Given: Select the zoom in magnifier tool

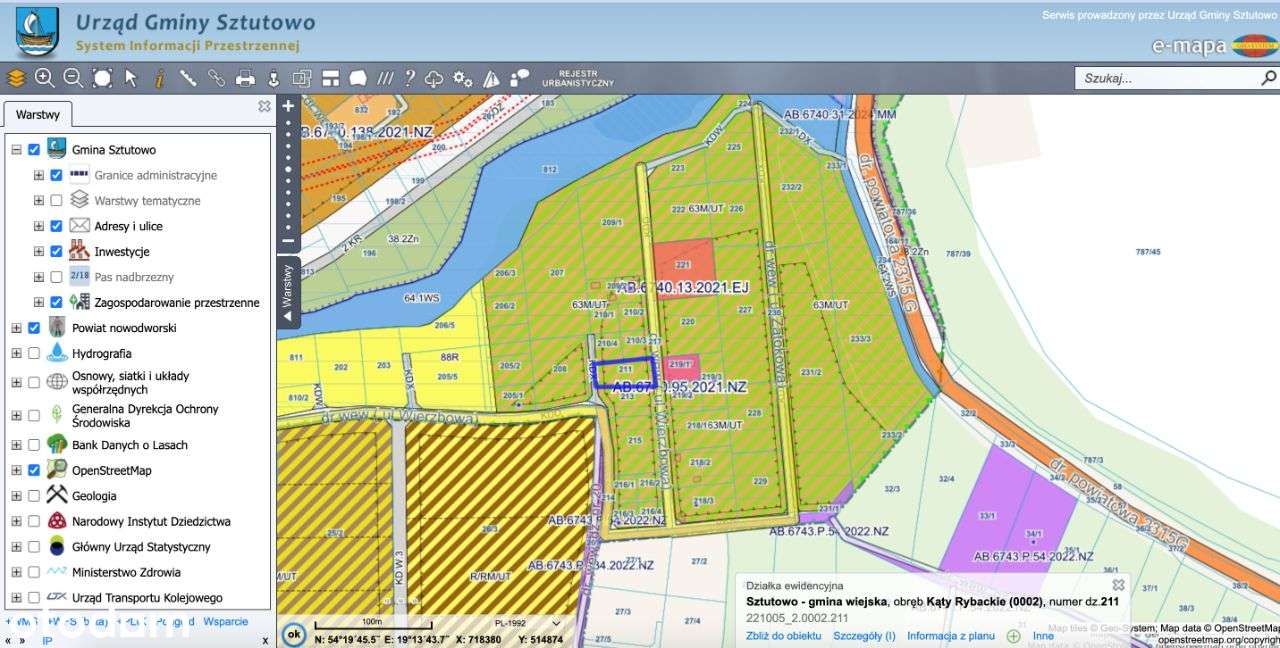Looking at the screenshot, I should point(44,78).
